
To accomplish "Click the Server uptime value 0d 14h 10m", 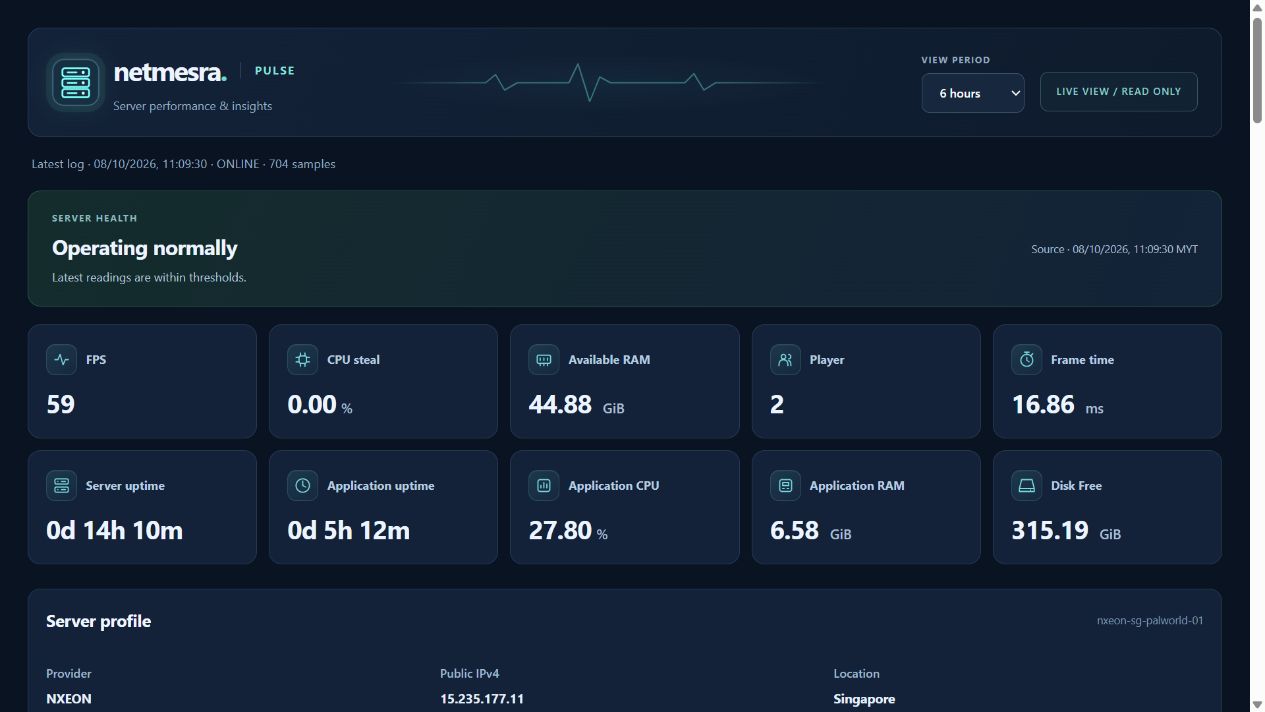I will pos(115,530).
